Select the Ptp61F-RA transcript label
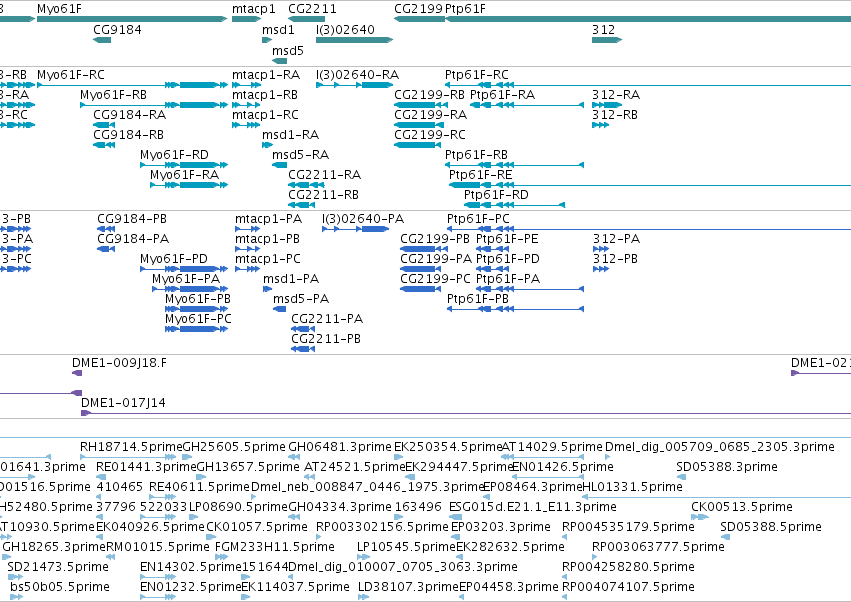851x602 pixels. [x=503, y=94]
